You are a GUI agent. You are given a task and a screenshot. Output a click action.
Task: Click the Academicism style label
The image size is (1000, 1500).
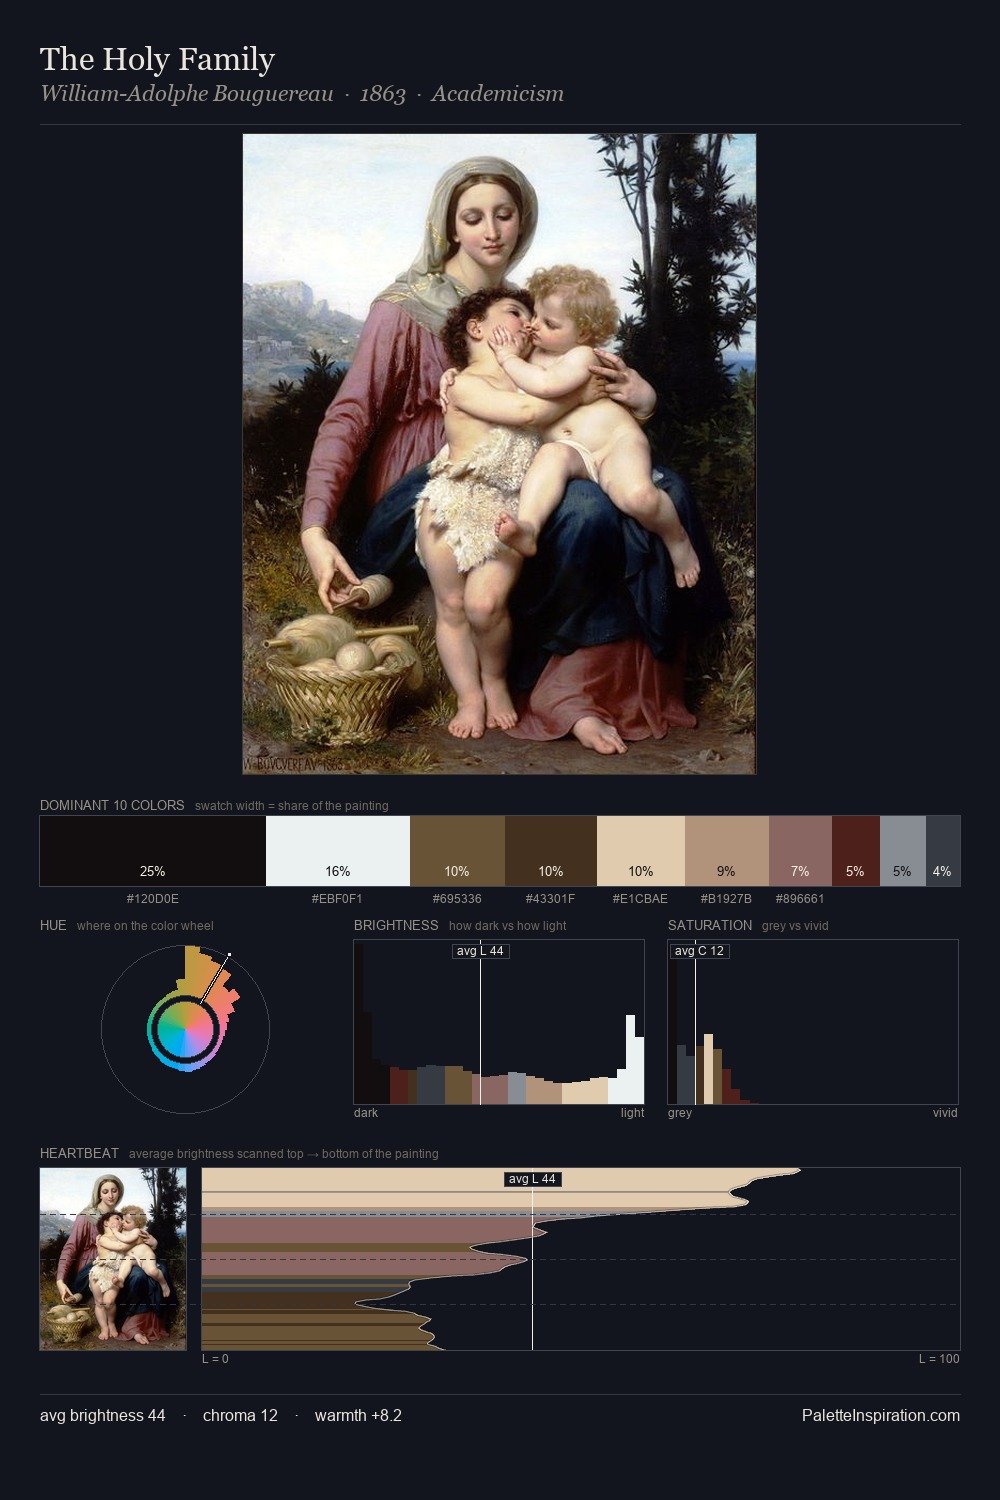497,94
